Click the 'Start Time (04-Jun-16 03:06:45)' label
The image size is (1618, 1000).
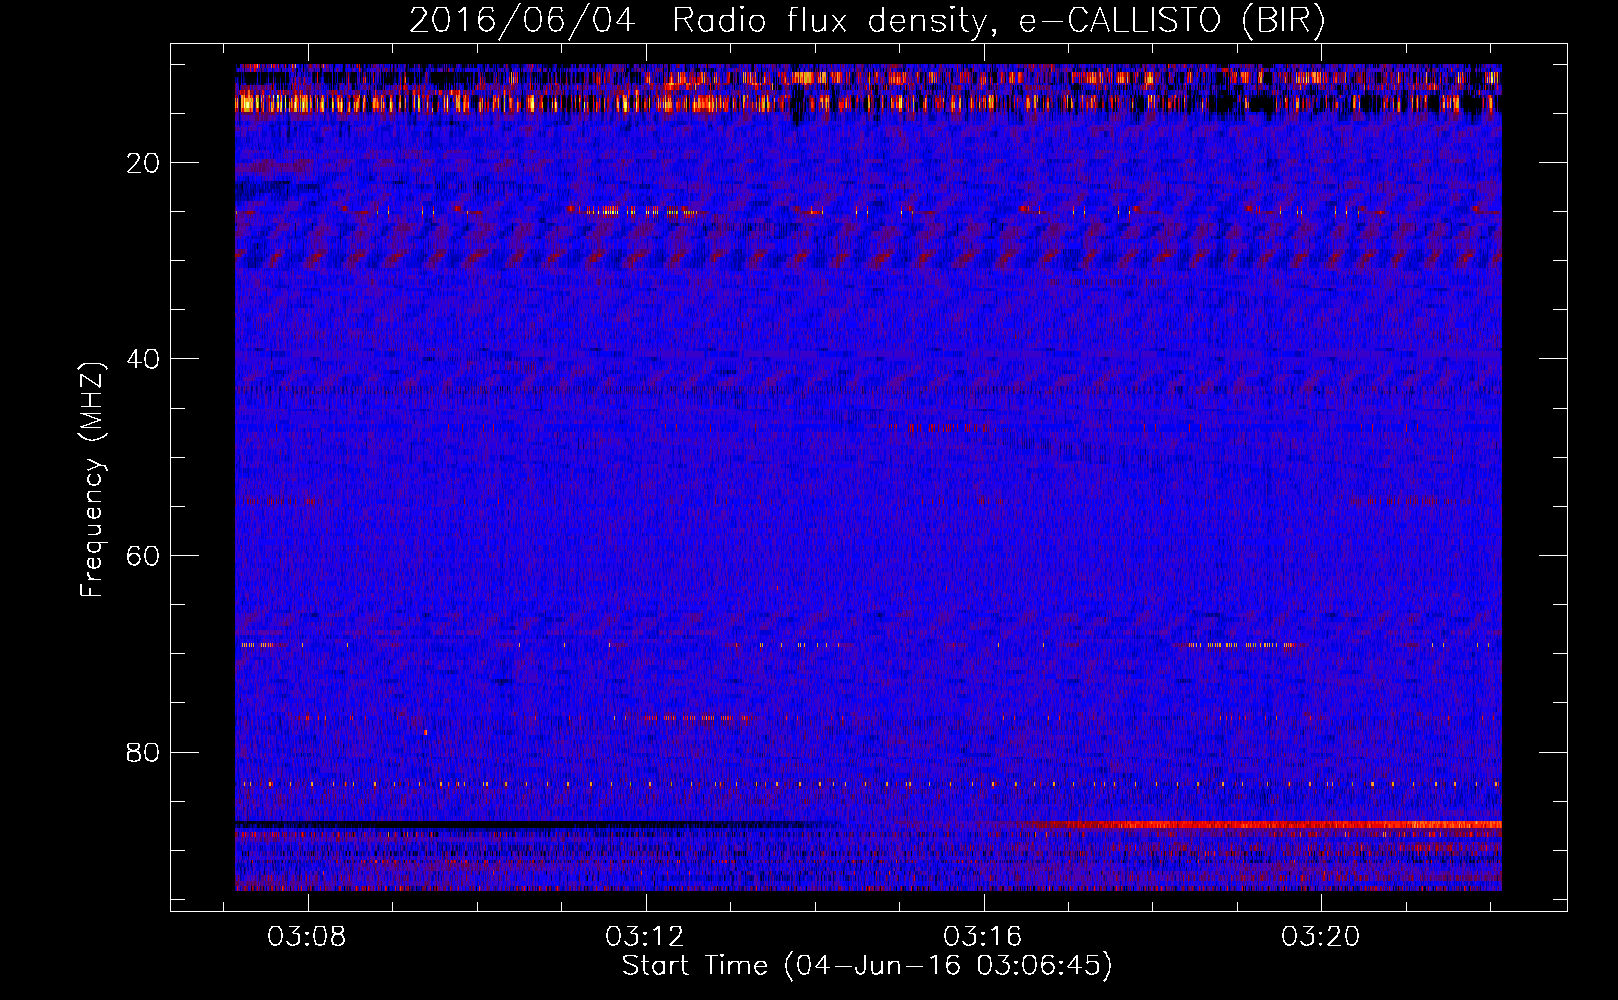[x=867, y=966]
